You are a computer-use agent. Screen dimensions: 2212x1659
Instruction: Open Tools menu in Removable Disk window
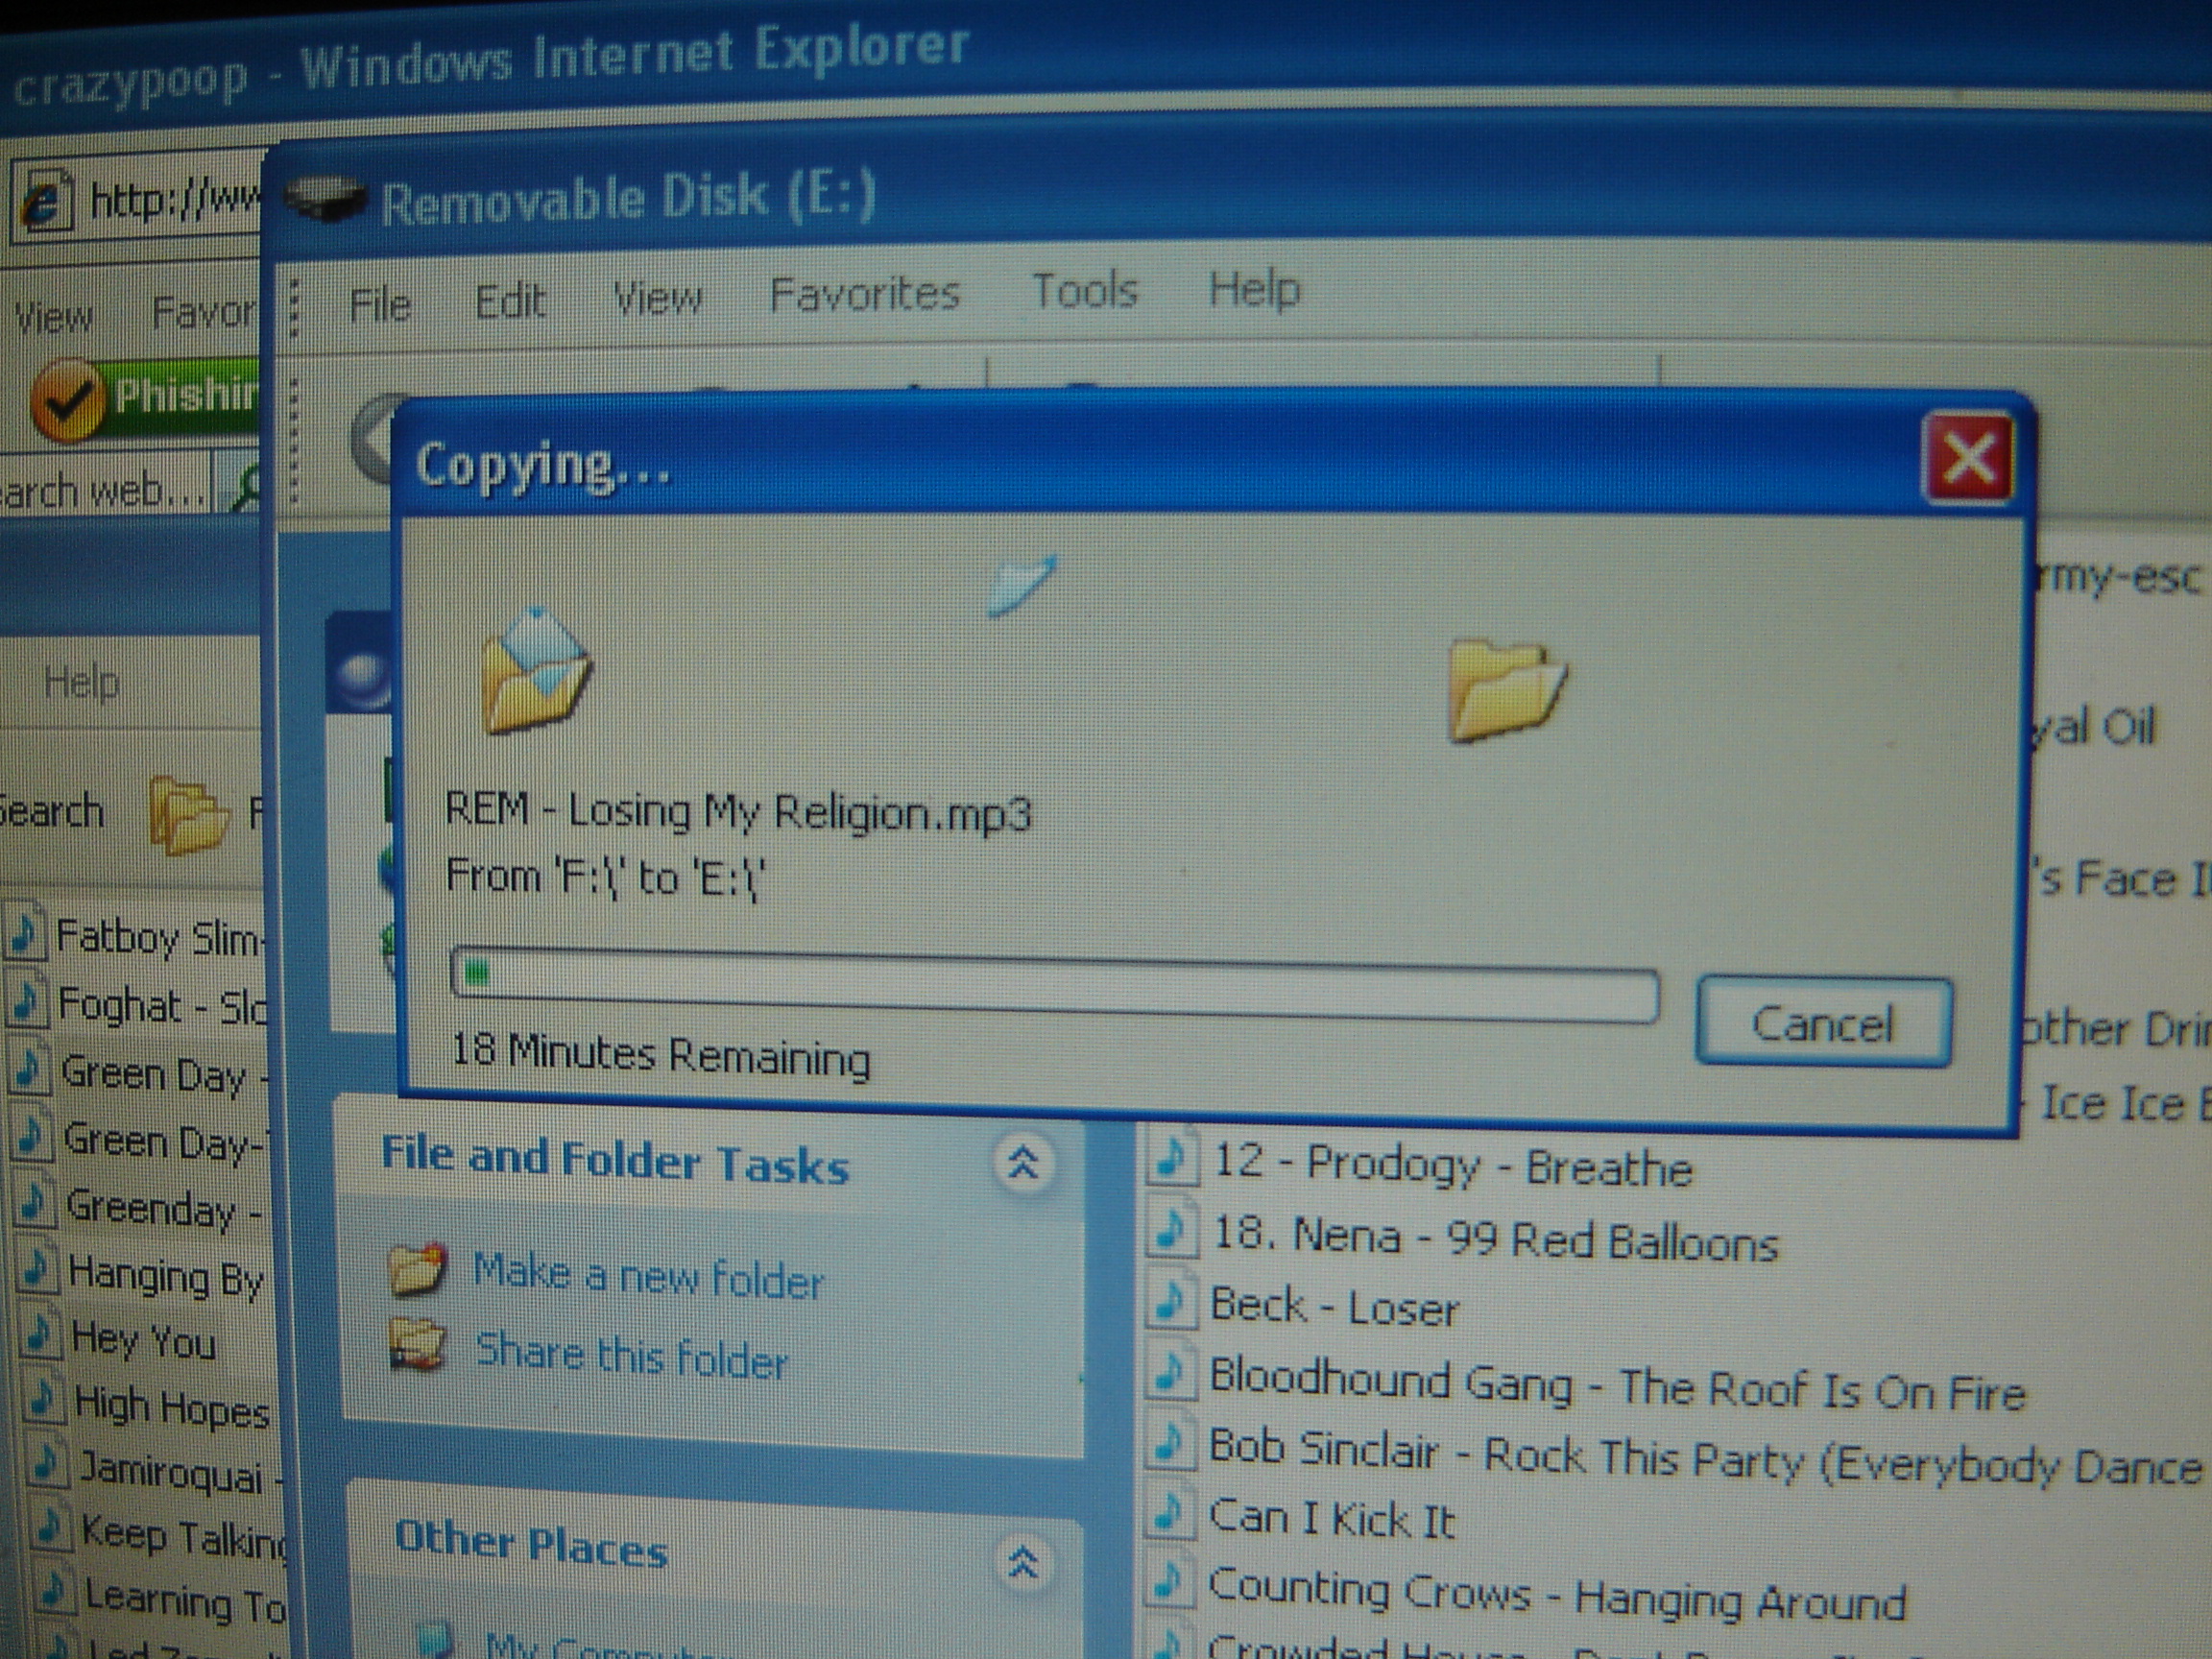[x=1085, y=290]
